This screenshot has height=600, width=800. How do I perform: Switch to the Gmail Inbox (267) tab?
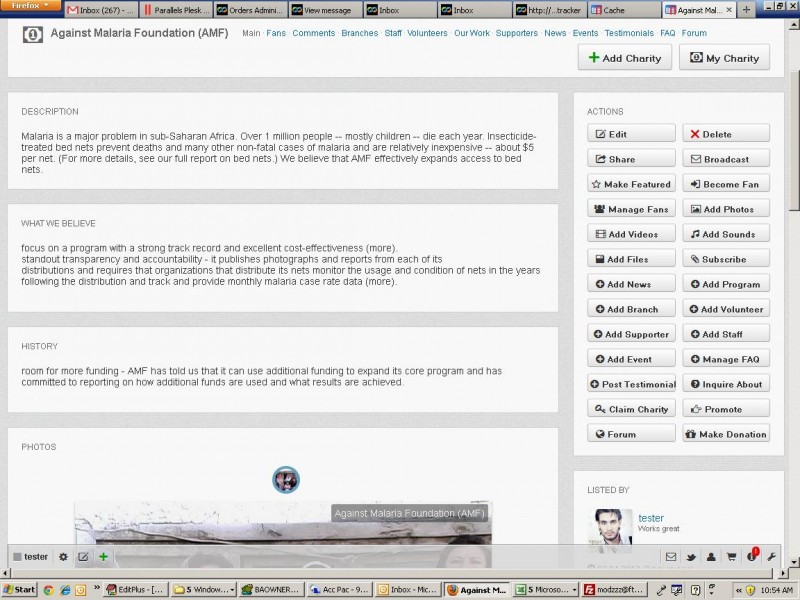pos(101,10)
